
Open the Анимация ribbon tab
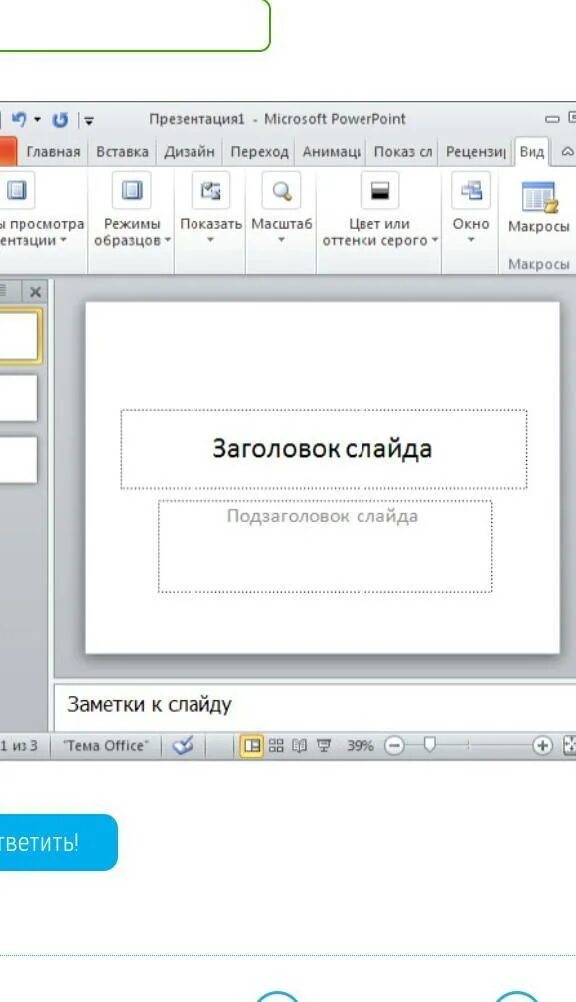click(x=331, y=152)
